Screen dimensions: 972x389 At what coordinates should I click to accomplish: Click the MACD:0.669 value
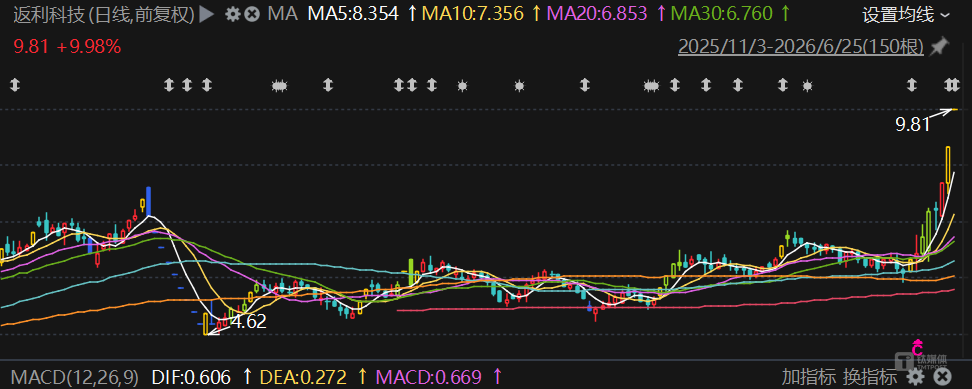(x=429, y=376)
